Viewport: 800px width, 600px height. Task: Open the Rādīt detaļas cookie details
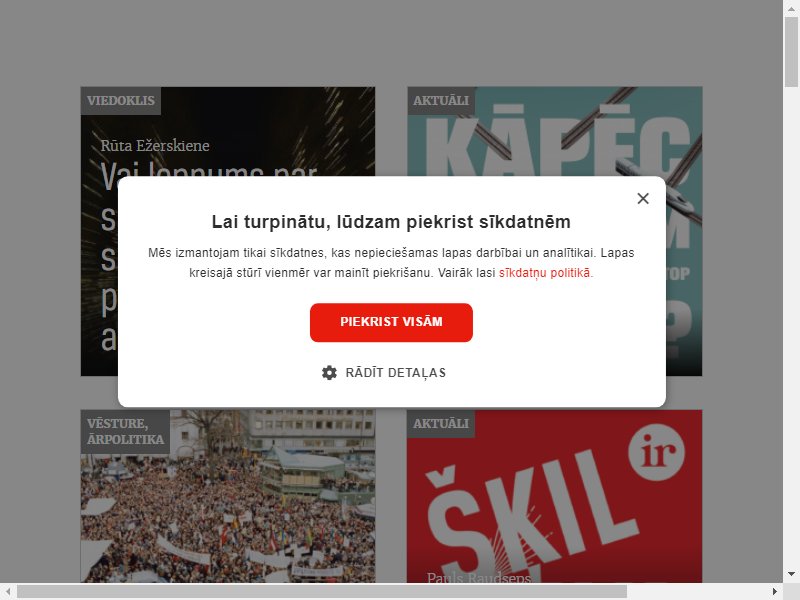[x=384, y=372]
